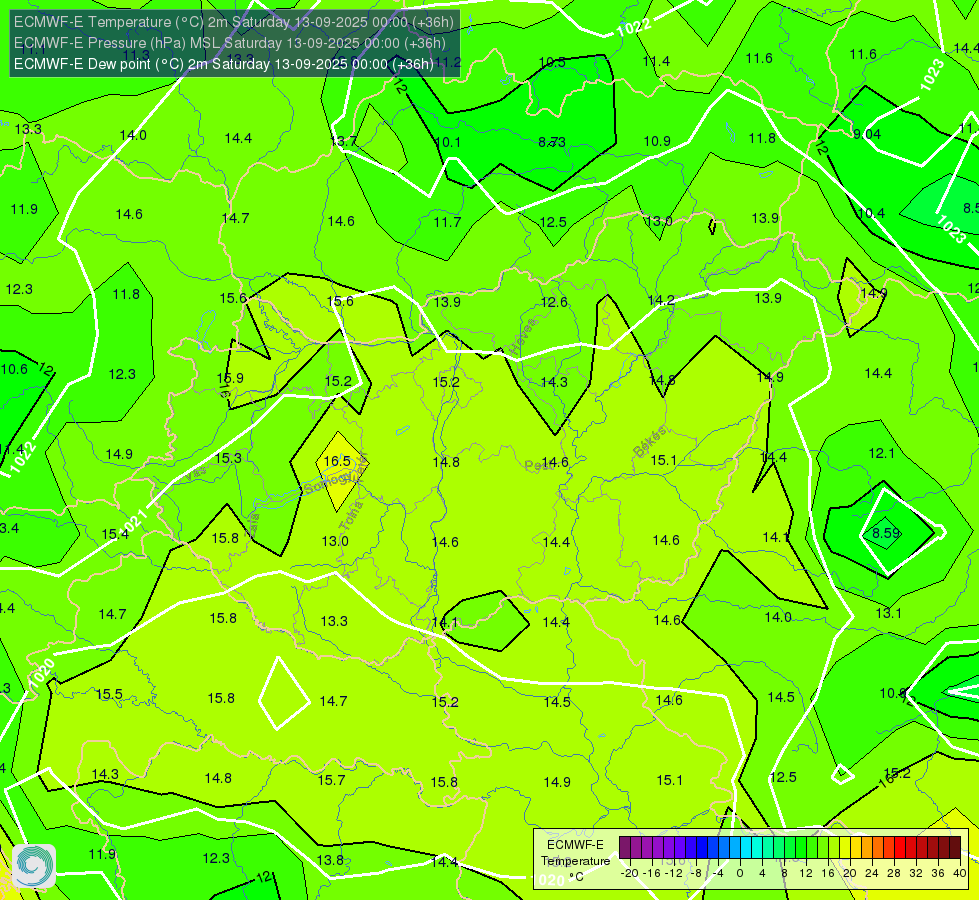Click the Heves county label
This screenshot has height=900, width=979.
[x=523, y=337]
